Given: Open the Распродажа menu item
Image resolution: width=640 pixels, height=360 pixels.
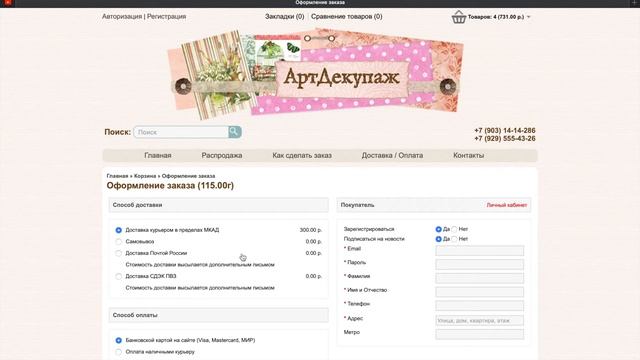Looking at the screenshot, I should click(x=222, y=156).
